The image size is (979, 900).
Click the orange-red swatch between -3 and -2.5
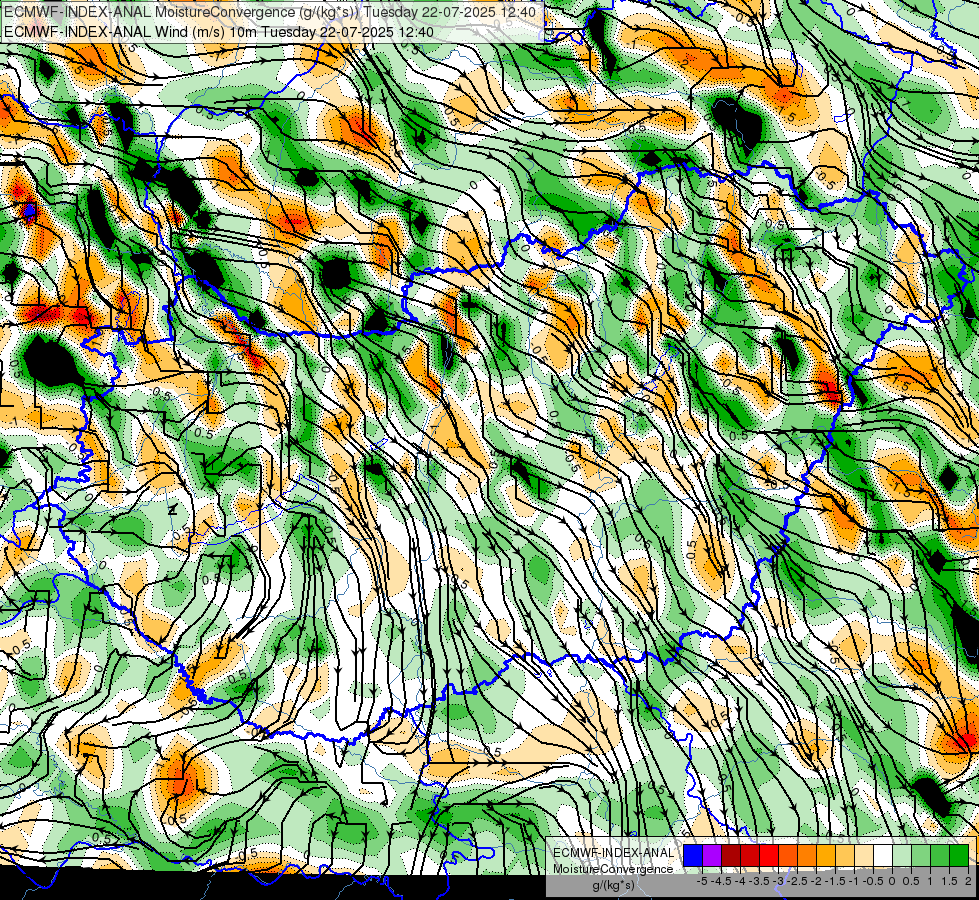(x=788, y=855)
